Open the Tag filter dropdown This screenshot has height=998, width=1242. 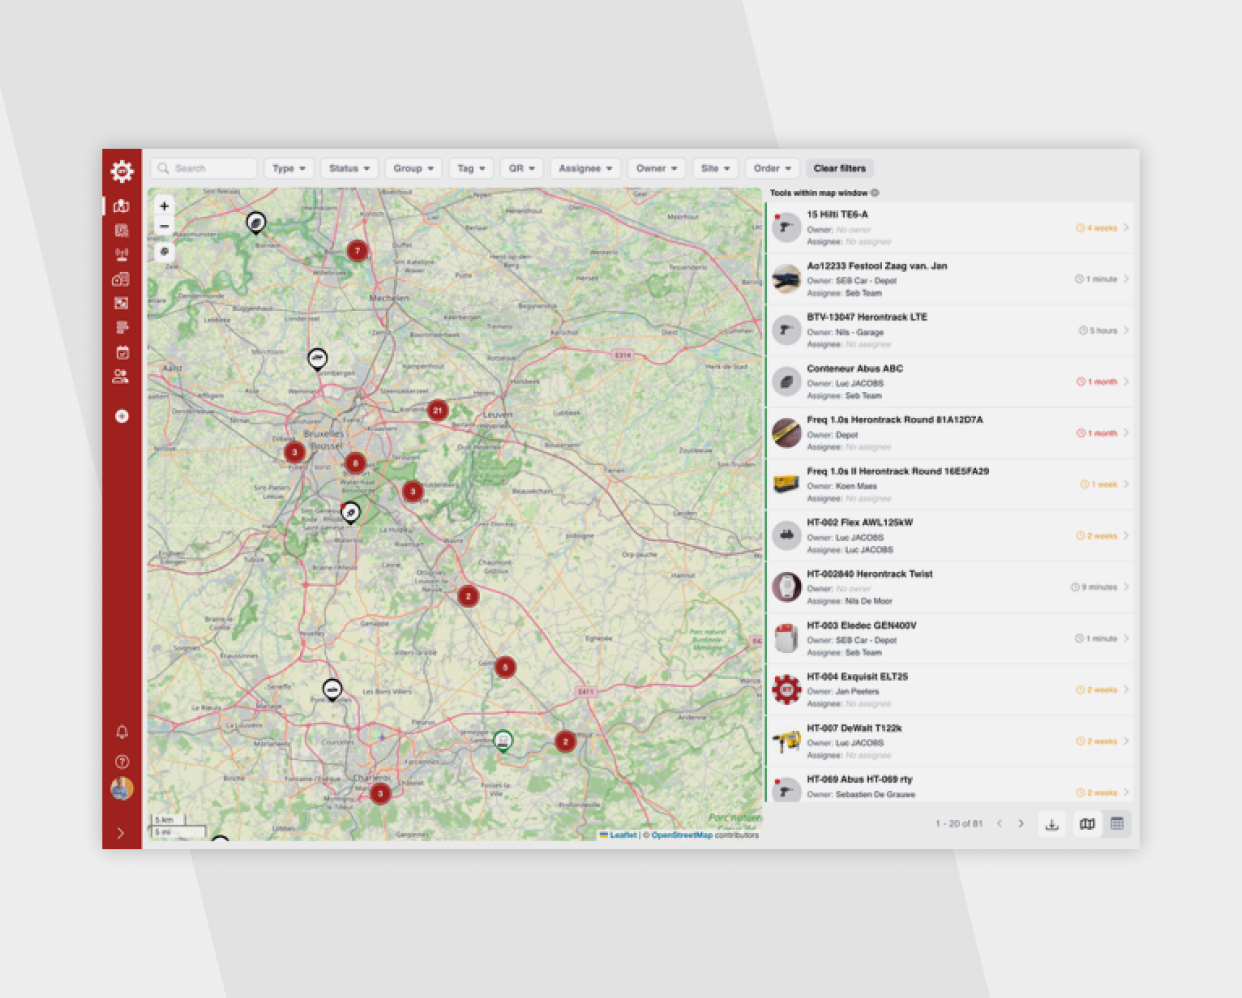(471, 168)
